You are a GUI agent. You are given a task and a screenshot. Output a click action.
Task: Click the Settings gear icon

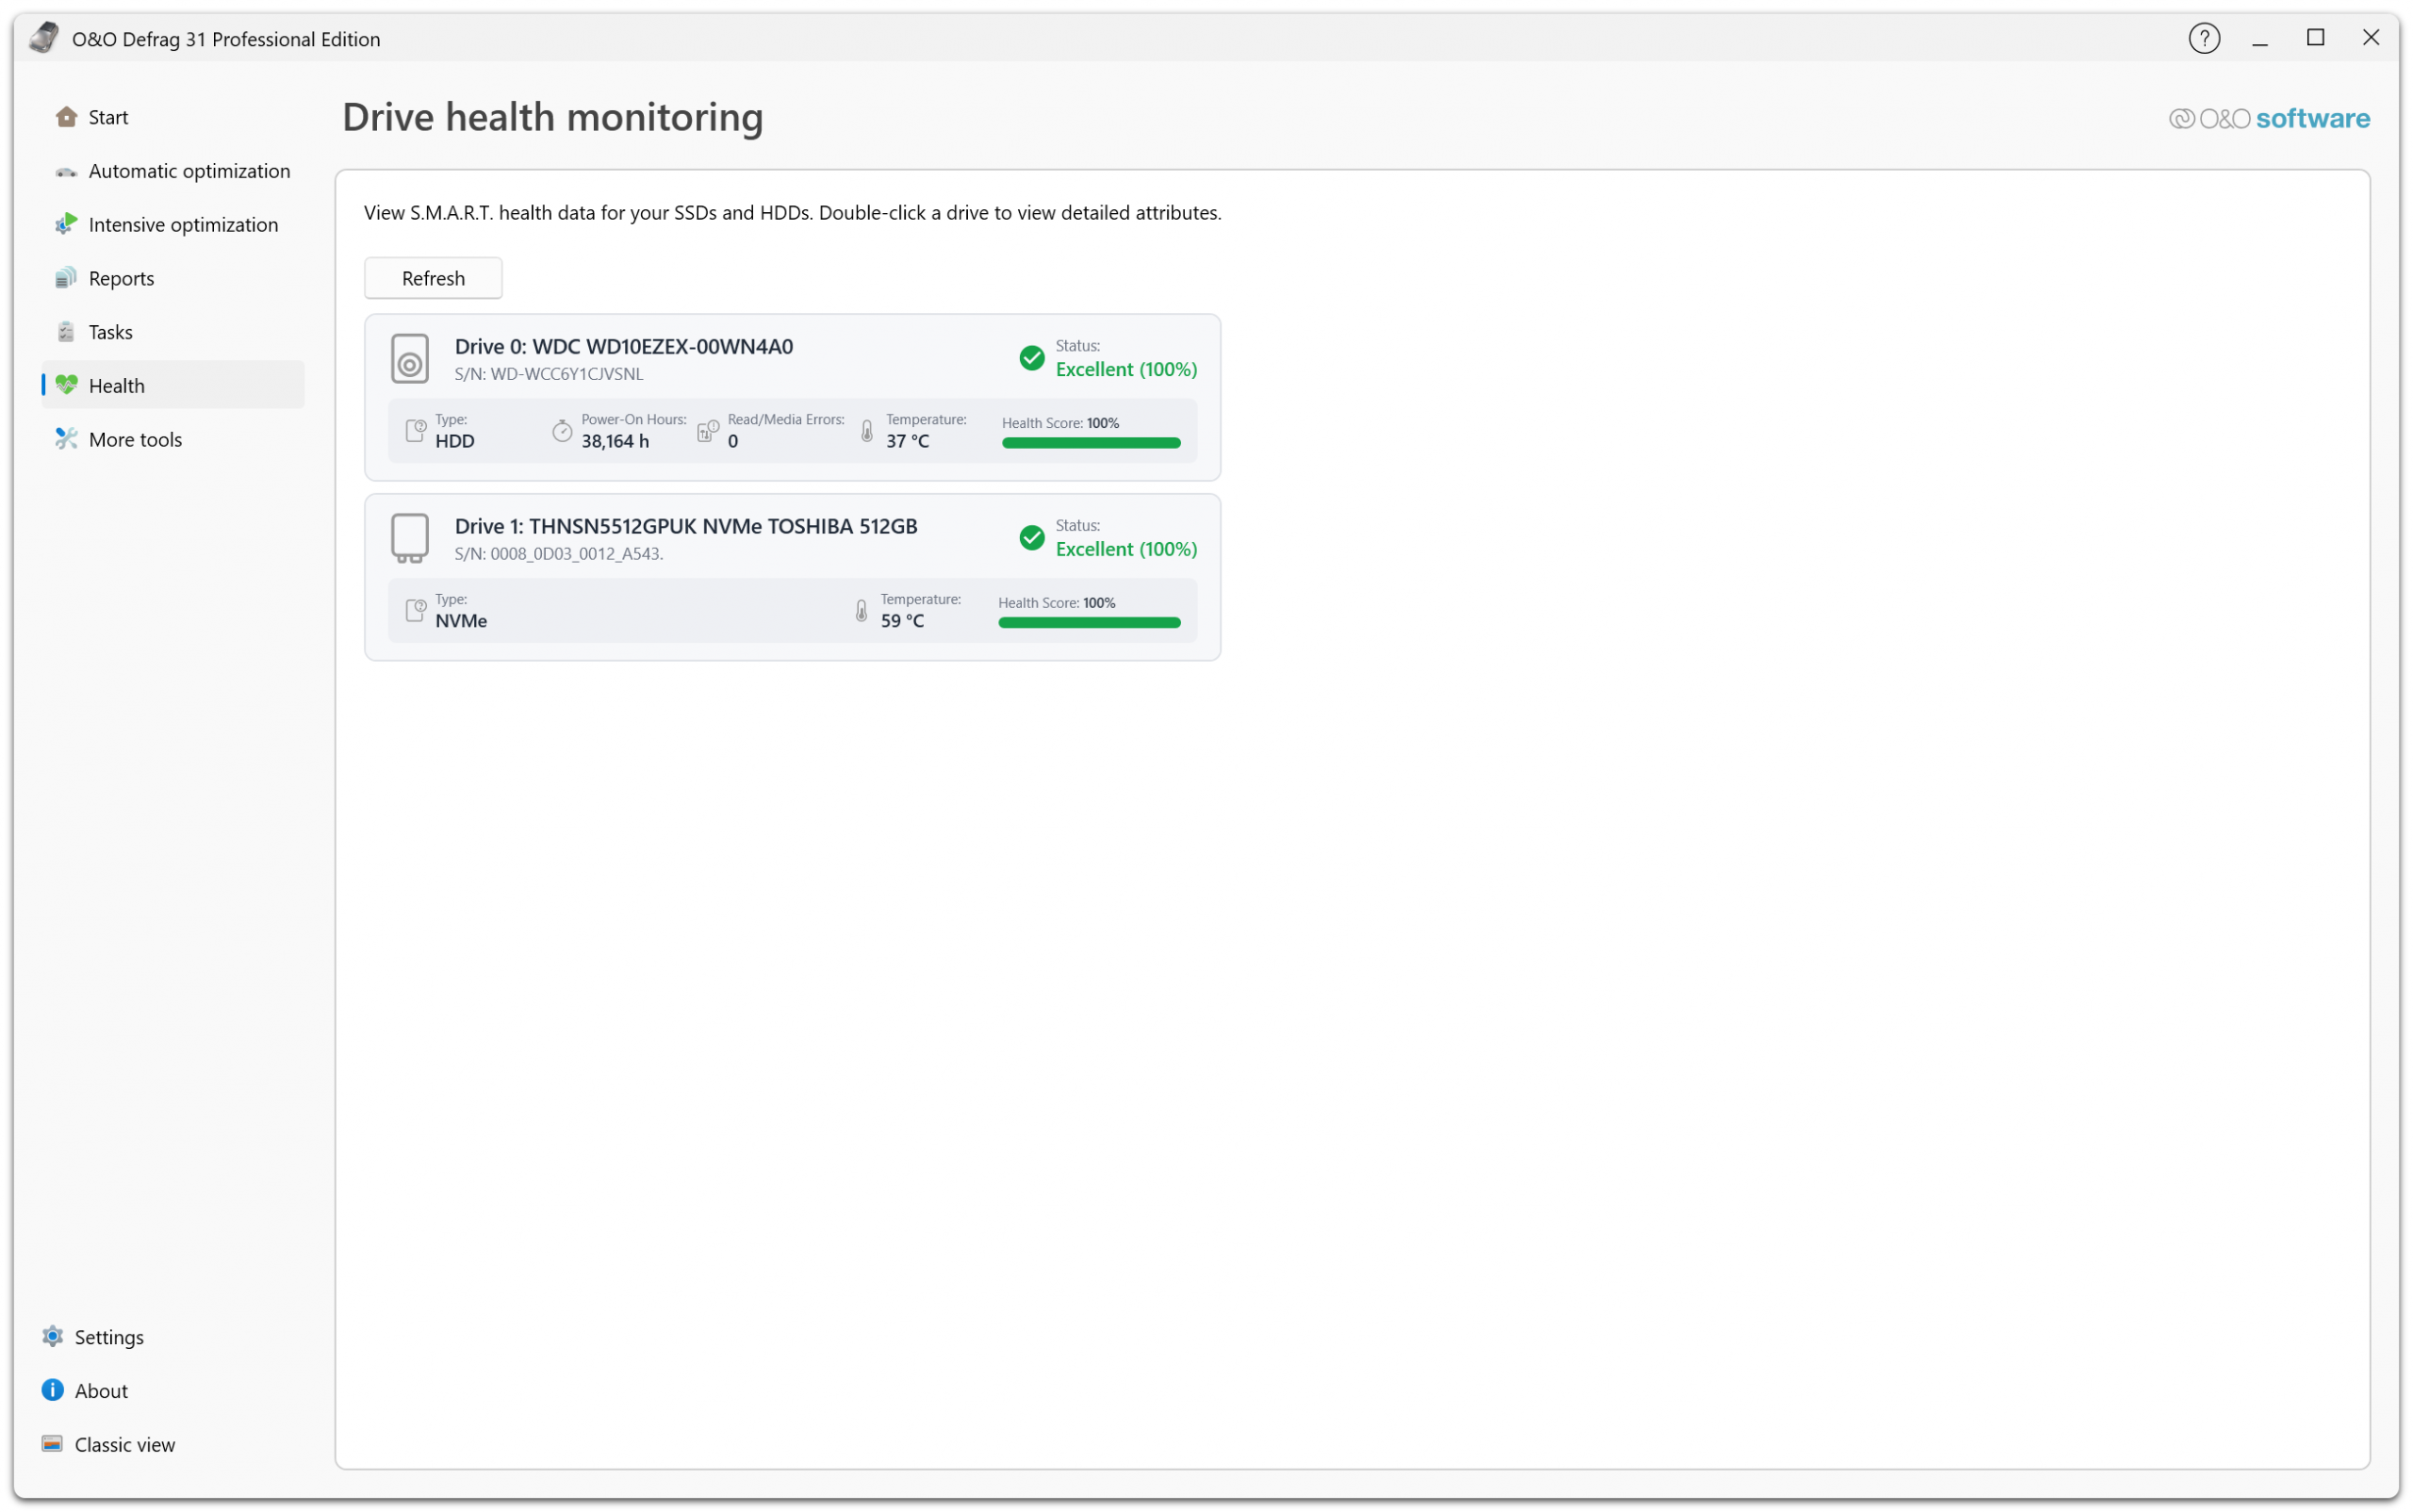(x=52, y=1337)
